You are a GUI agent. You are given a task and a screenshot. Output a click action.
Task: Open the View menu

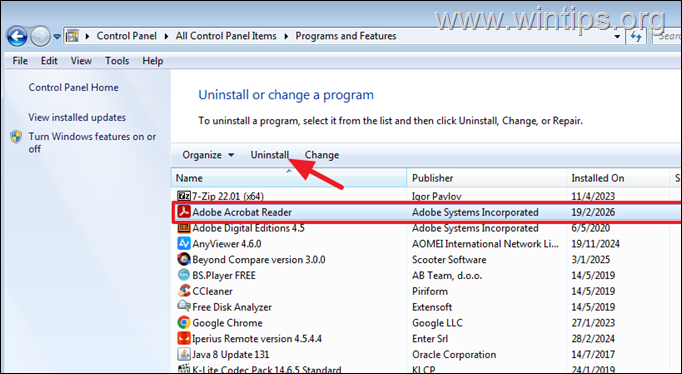click(x=81, y=61)
